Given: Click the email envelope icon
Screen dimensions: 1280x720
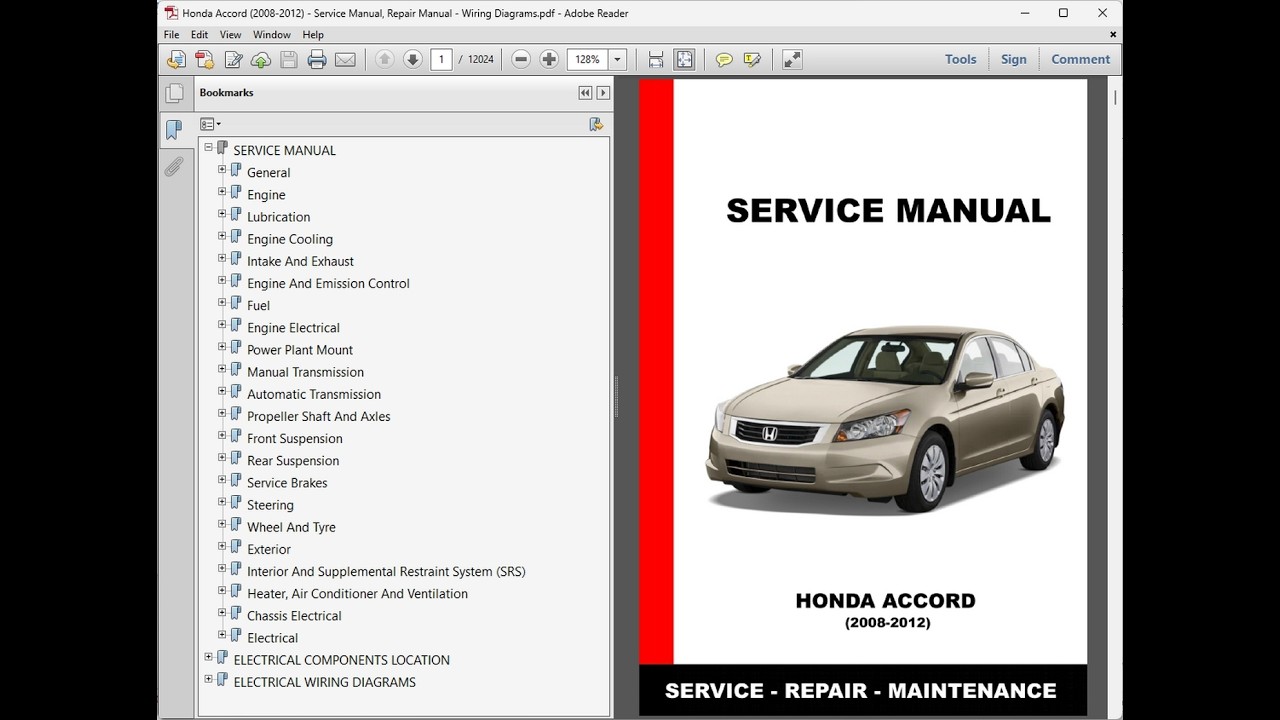Looking at the screenshot, I should 345,60.
